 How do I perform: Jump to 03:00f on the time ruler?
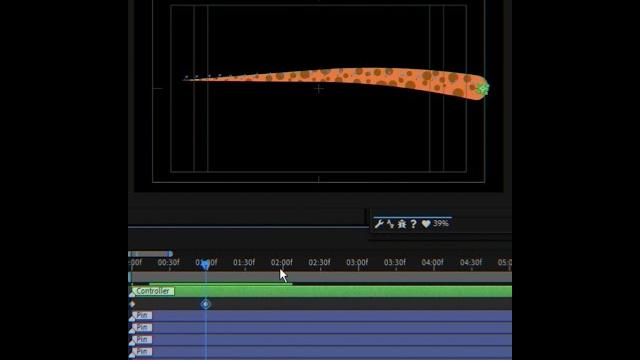(x=357, y=262)
